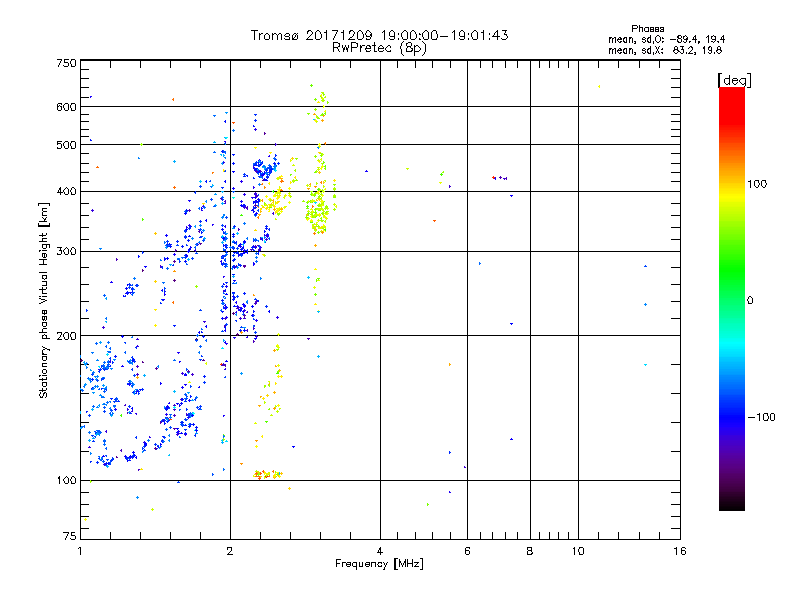
Task: Click the "Stationary phase Virtual Height [km]" axis title
Action: [44, 300]
